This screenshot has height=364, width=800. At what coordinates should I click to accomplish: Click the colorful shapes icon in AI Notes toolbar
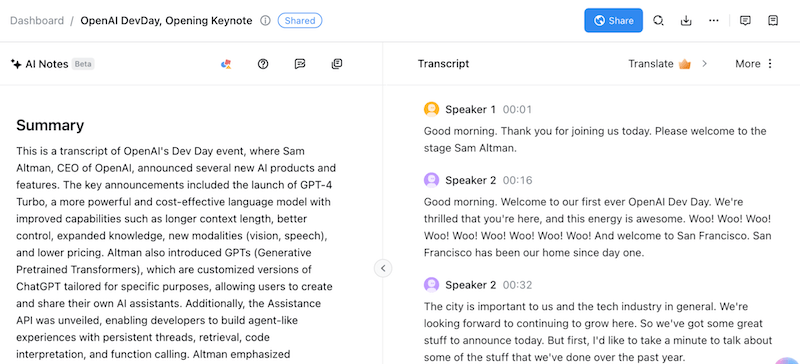[226, 64]
